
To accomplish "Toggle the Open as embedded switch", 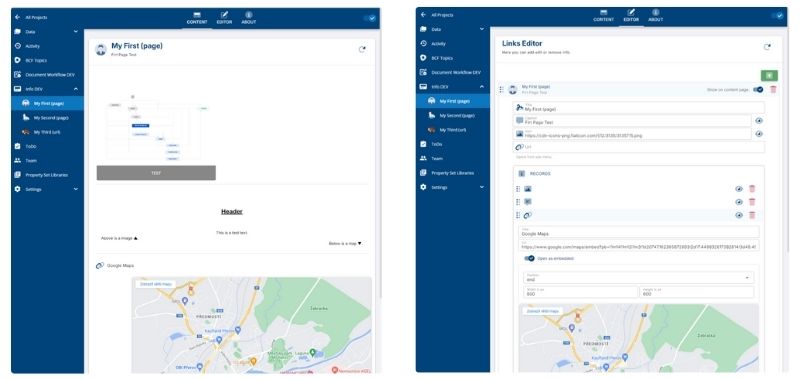I will pos(529,259).
